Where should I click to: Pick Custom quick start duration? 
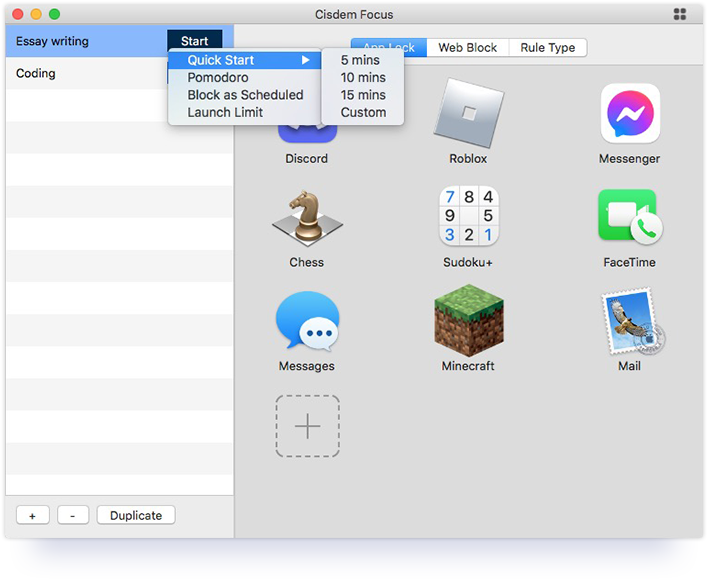click(363, 112)
